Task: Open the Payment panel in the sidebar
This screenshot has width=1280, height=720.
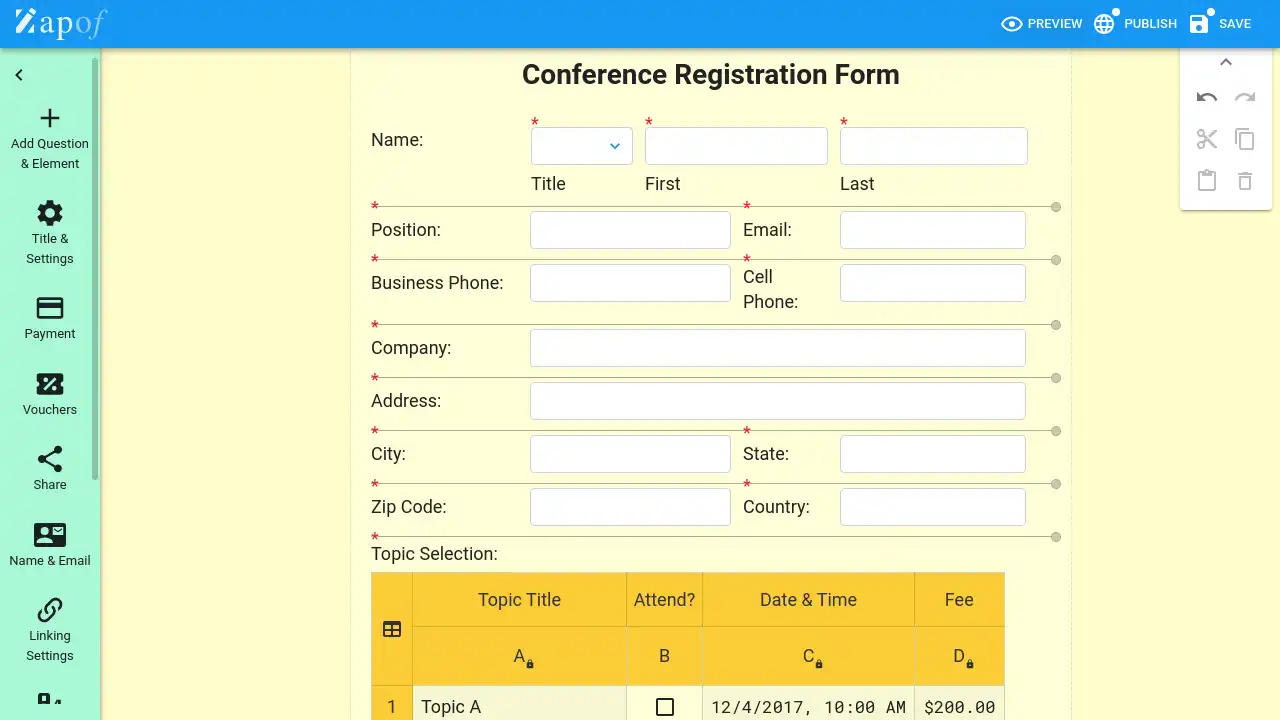Action: [x=49, y=318]
